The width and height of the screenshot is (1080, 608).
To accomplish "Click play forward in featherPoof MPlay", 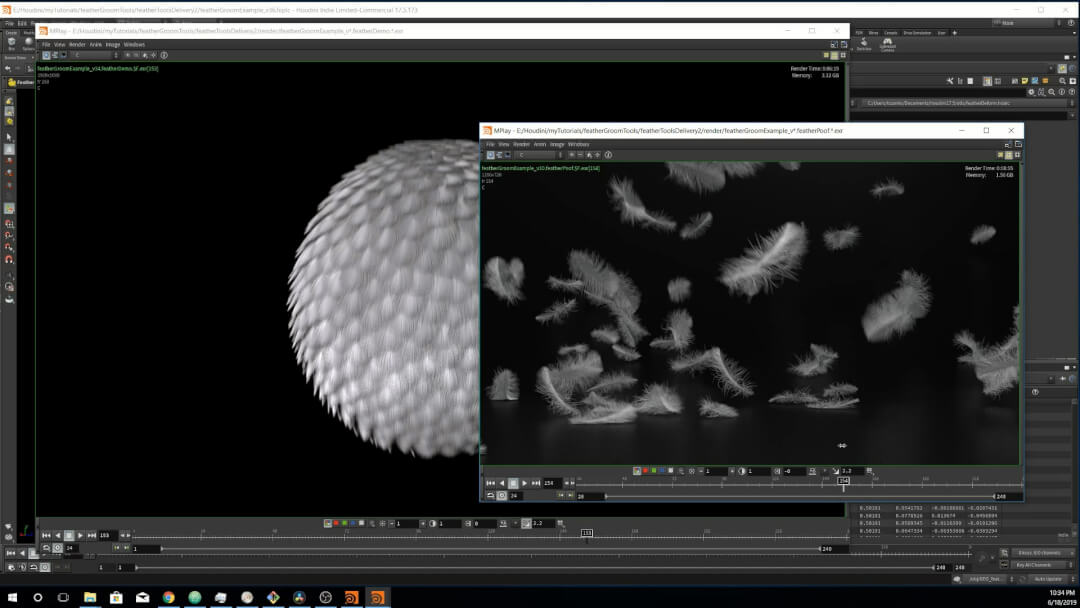I will (x=525, y=483).
